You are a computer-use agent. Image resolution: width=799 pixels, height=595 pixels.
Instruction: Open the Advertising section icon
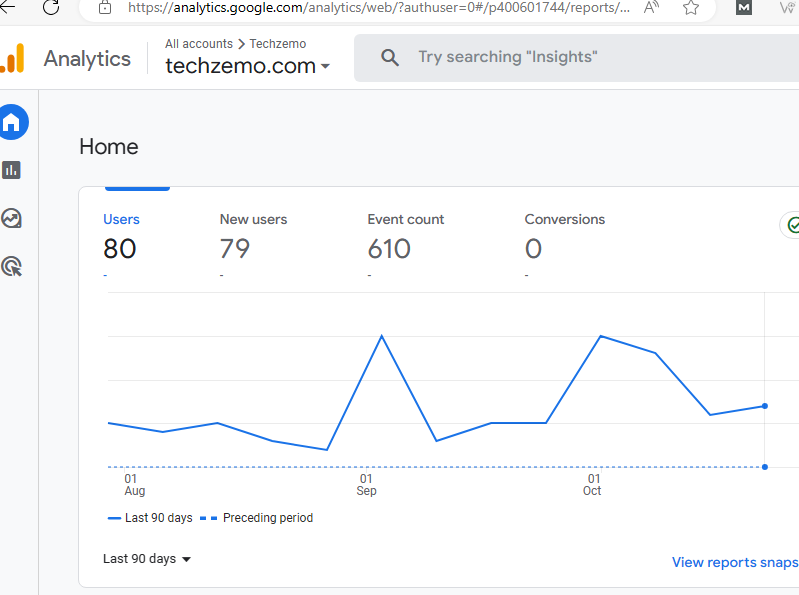[12, 266]
